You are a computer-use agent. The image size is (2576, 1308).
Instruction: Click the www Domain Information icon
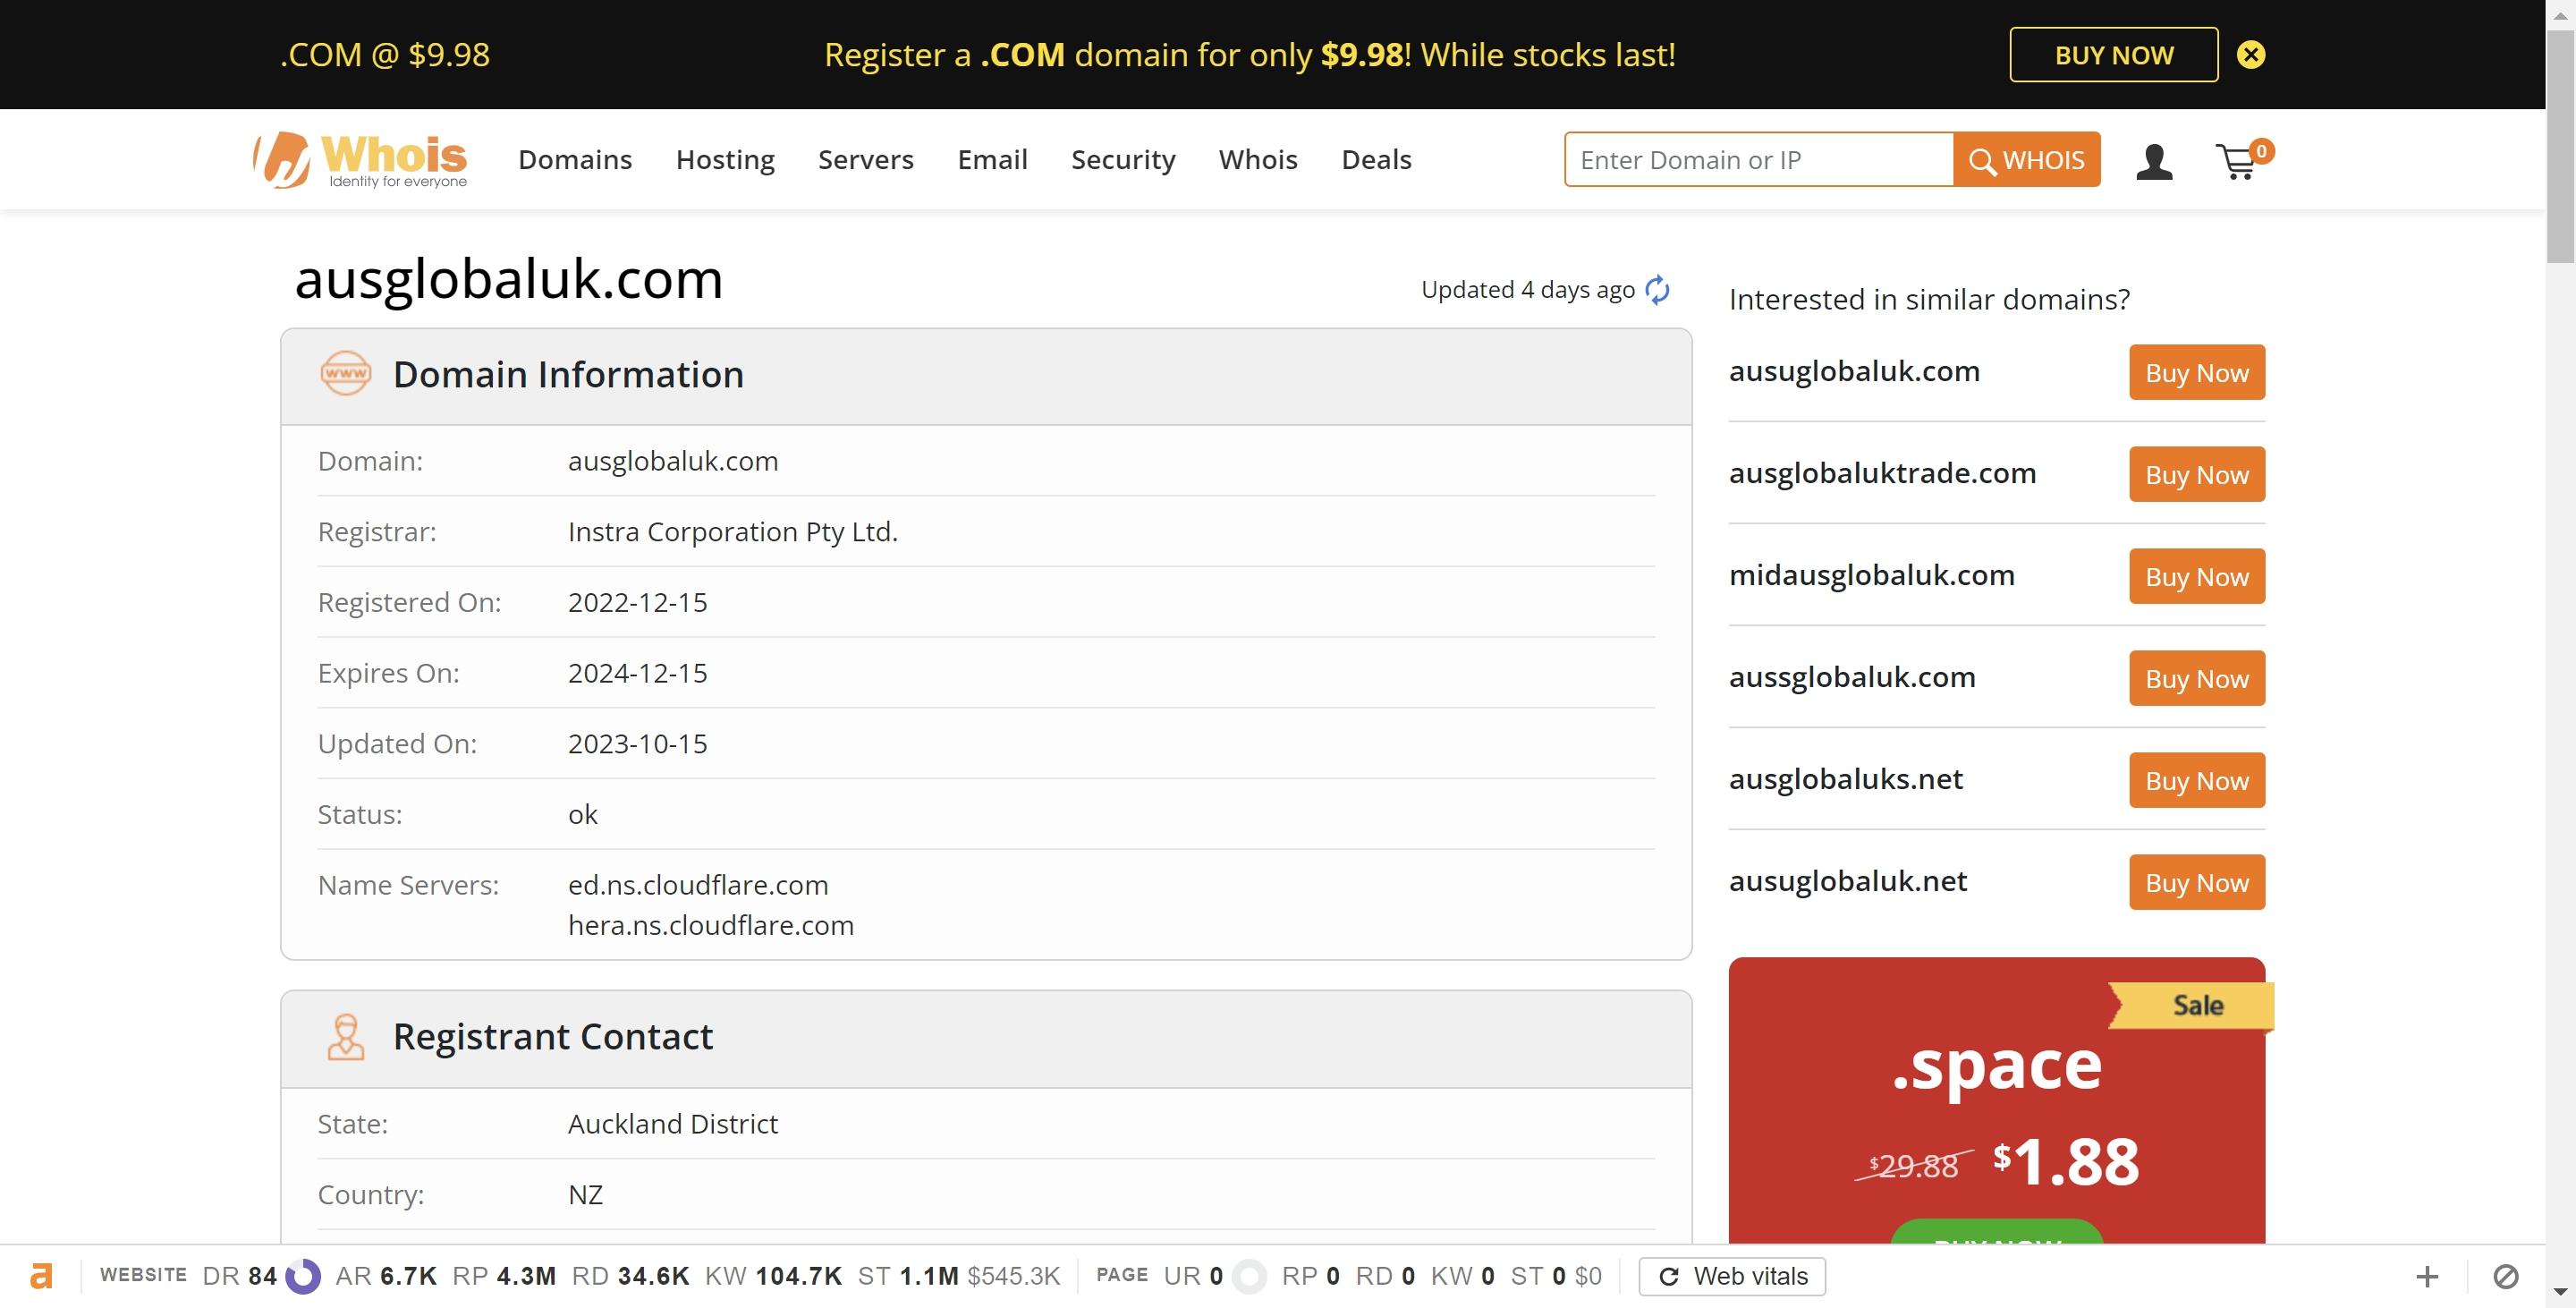tap(345, 374)
